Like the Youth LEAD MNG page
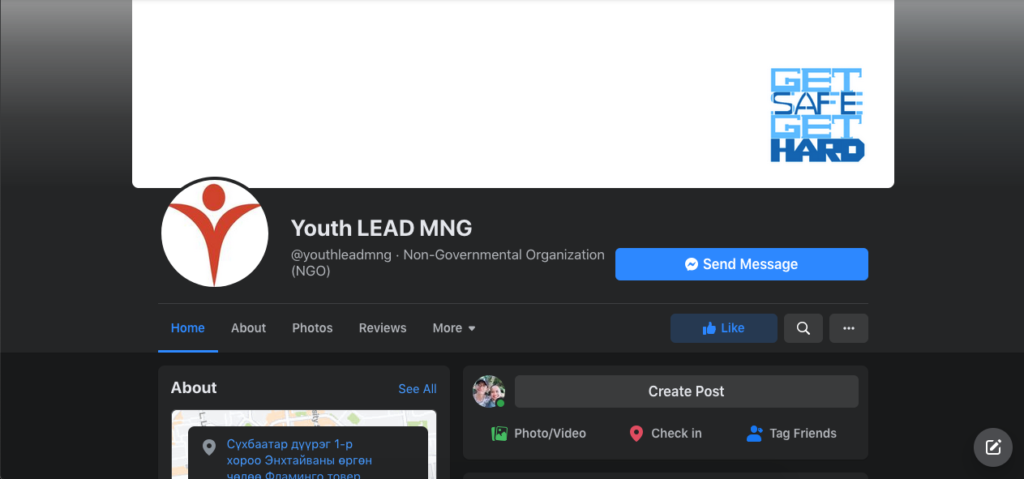The image size is (1024, 479). point(723,328)
